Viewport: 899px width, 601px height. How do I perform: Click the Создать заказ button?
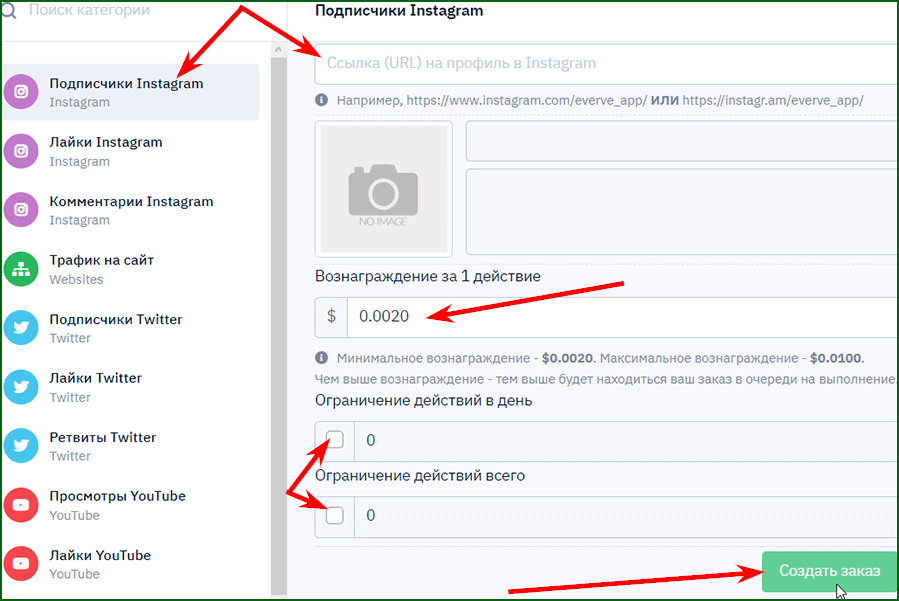829,571
